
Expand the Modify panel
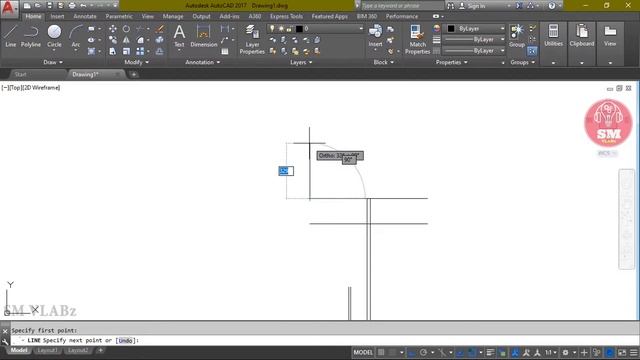point(136,62)
